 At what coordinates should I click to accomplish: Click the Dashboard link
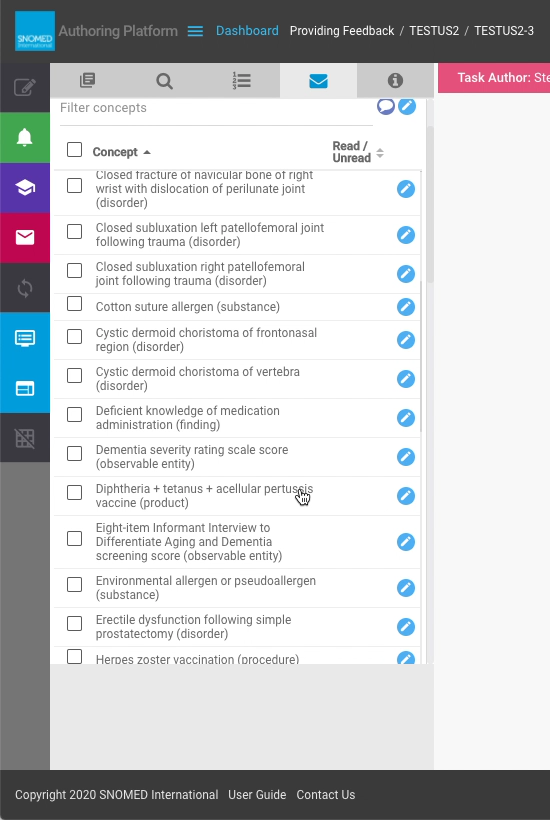pos(247,31)
